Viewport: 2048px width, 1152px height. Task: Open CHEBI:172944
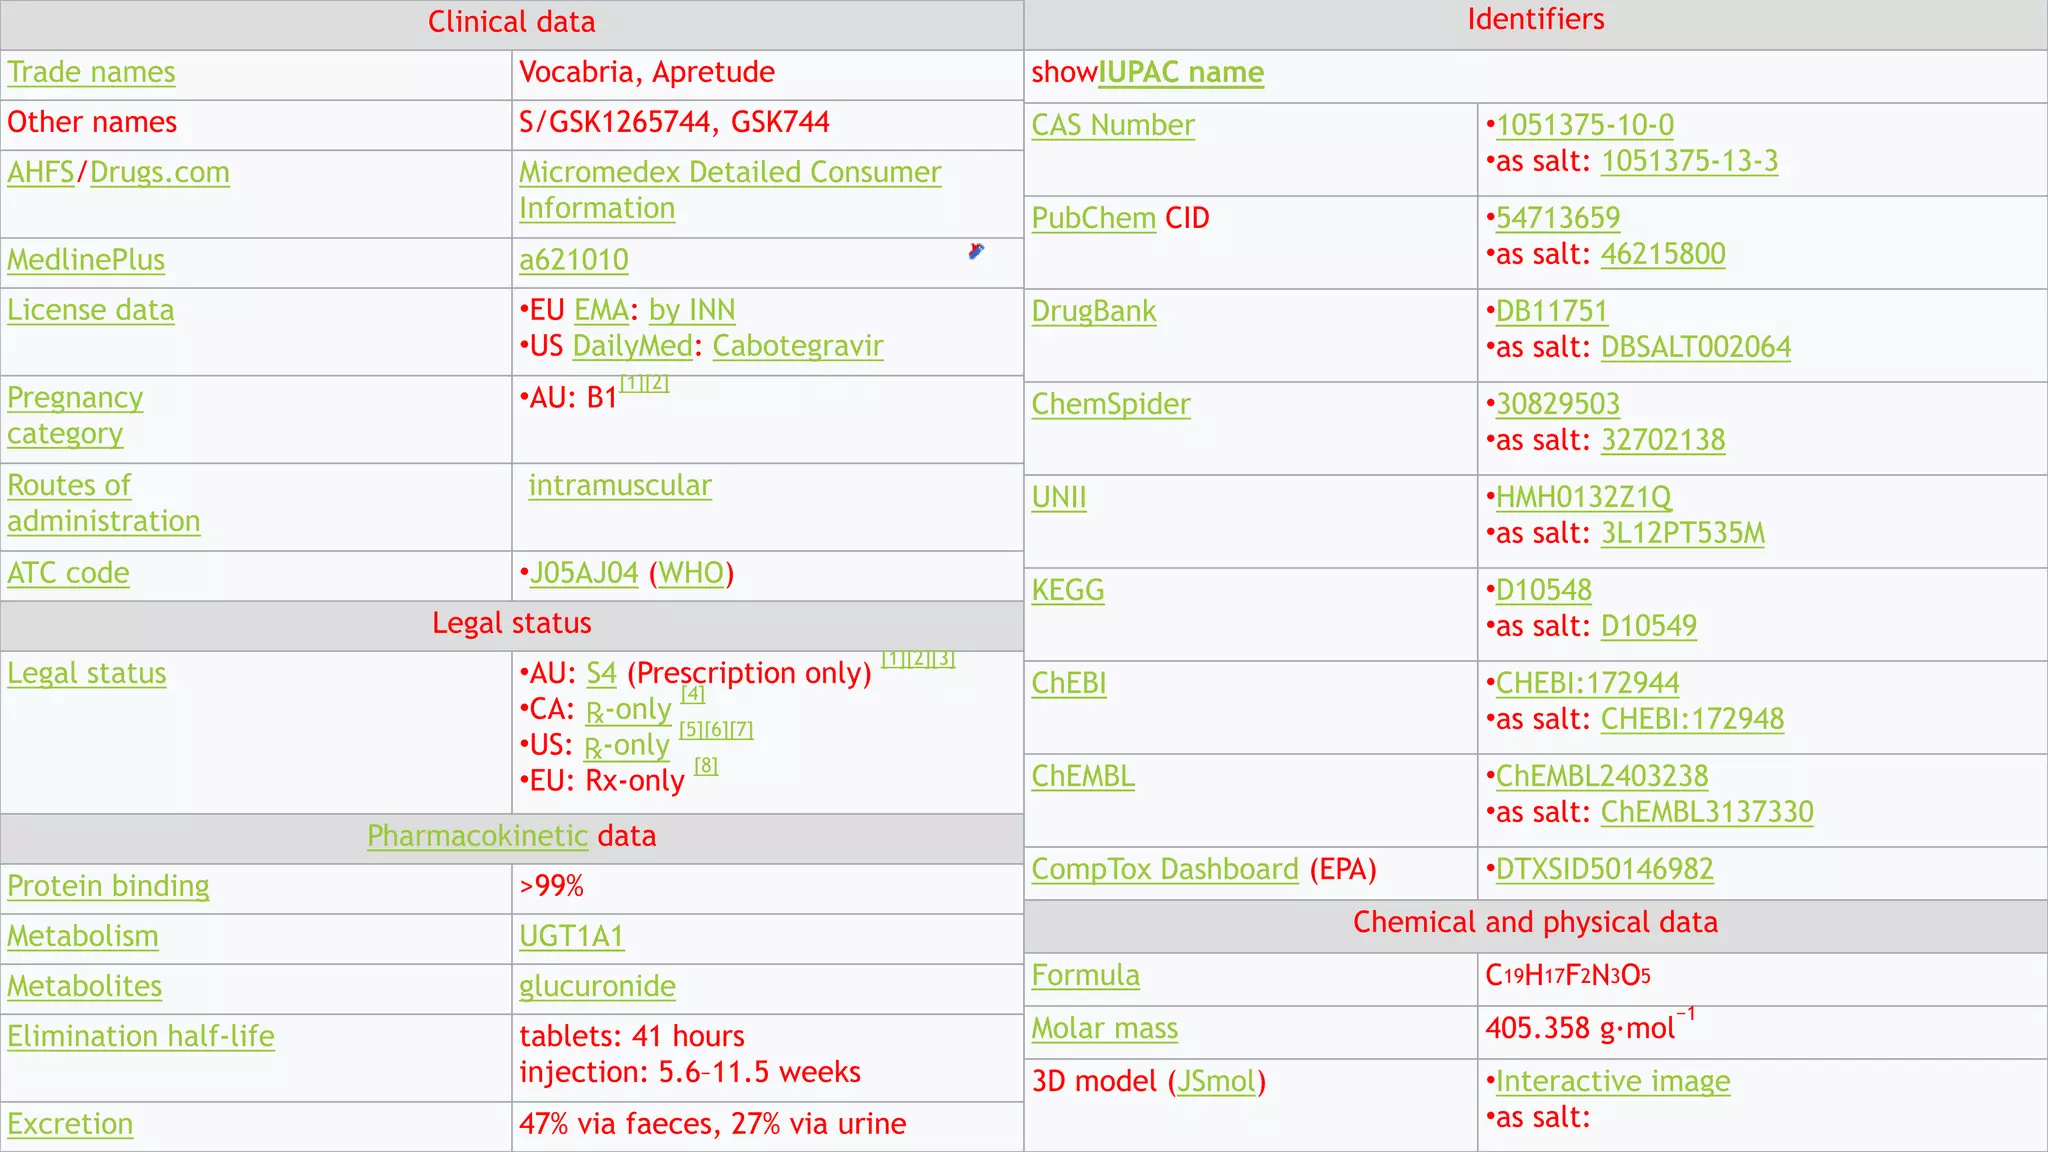tap(1588, 683)
